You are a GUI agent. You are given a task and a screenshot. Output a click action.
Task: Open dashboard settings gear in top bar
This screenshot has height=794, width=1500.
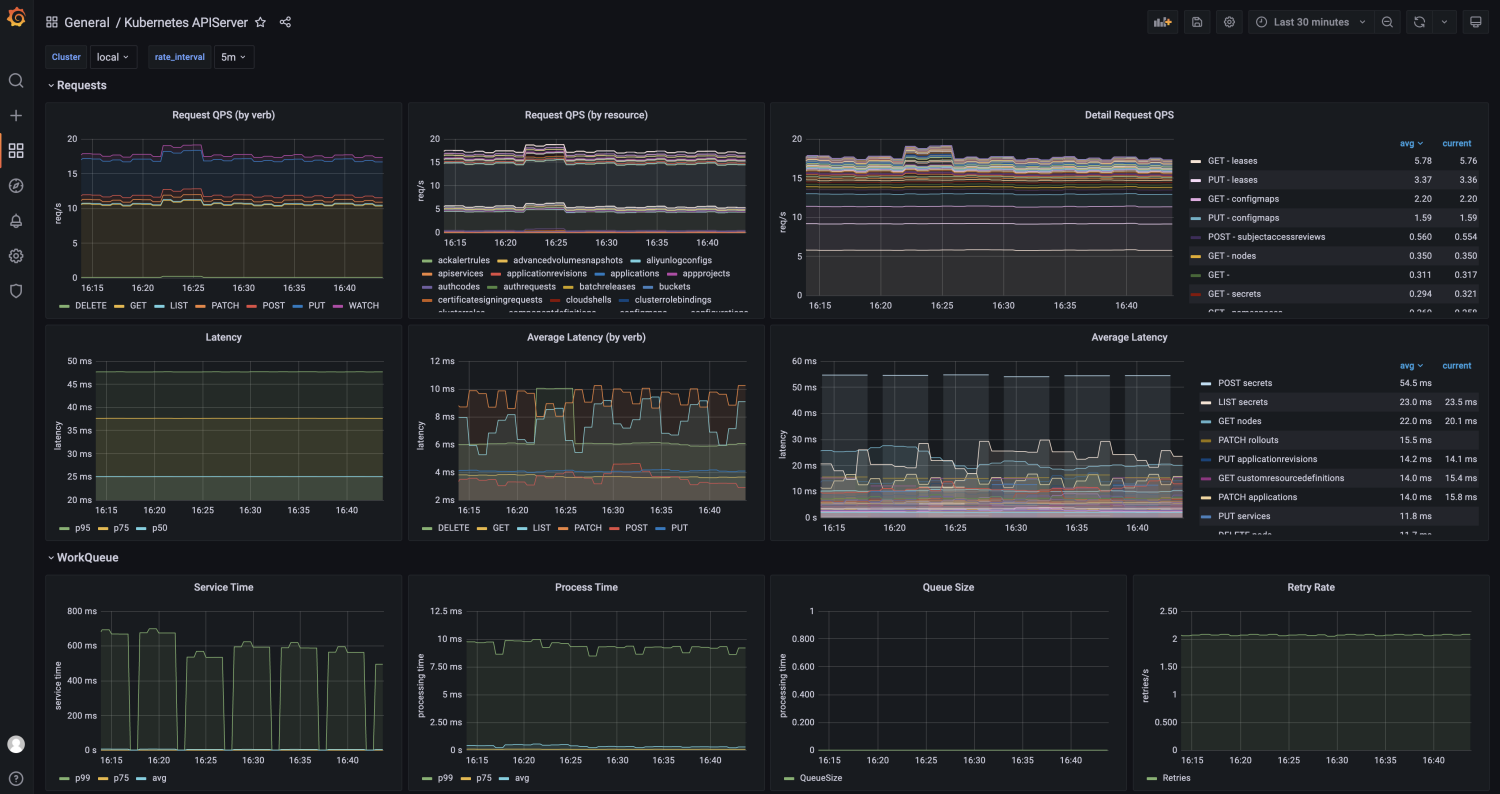point(1230,22)
